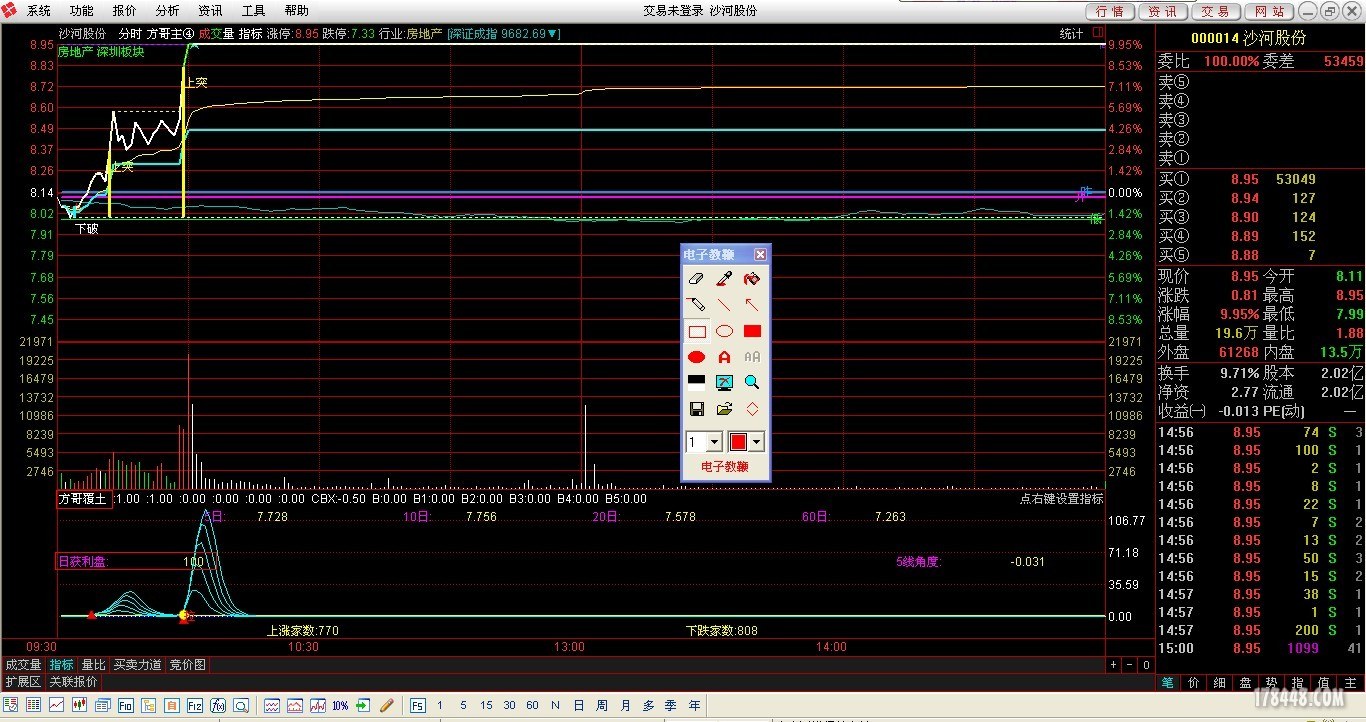The width and height of the screenshot is (1366, 722).
Task: Select the filled red rectangle tool
Action: (752, 331)
